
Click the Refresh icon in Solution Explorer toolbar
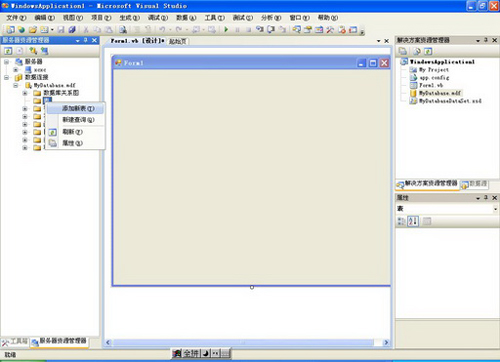[428, 51]
